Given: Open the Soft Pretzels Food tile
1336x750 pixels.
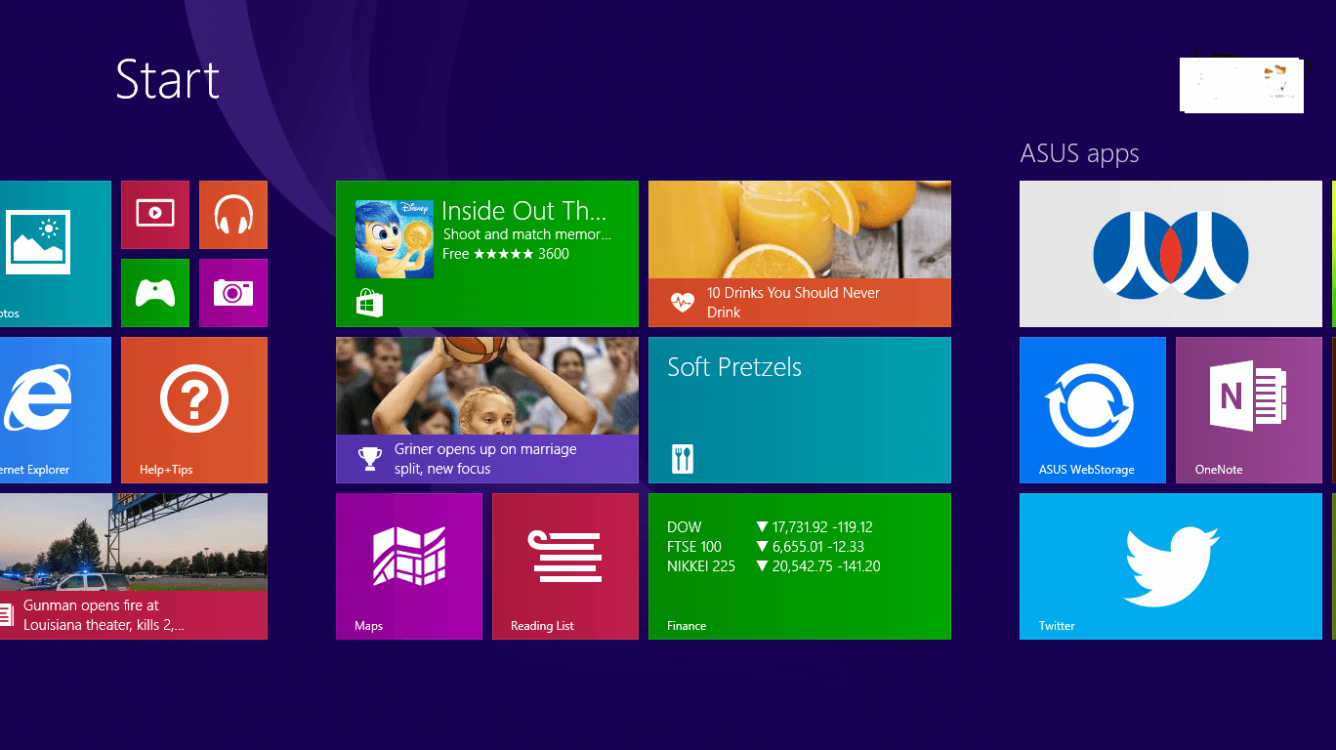Looking at the screenshot, I should (799, 410).
